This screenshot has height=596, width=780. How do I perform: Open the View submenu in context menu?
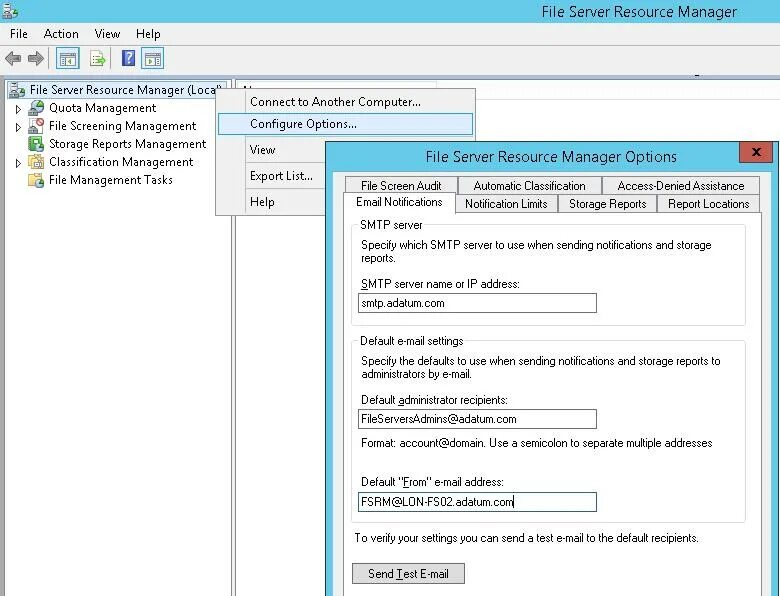272,150
